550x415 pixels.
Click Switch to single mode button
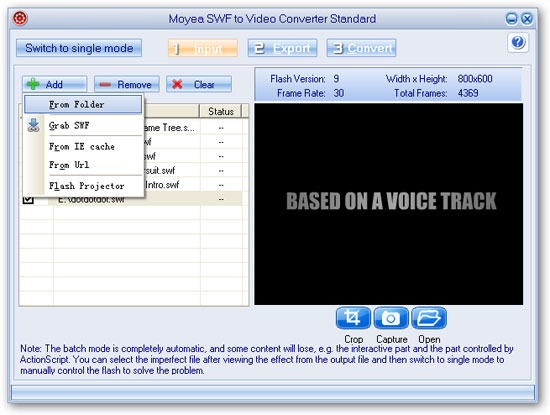click(79, 48)
